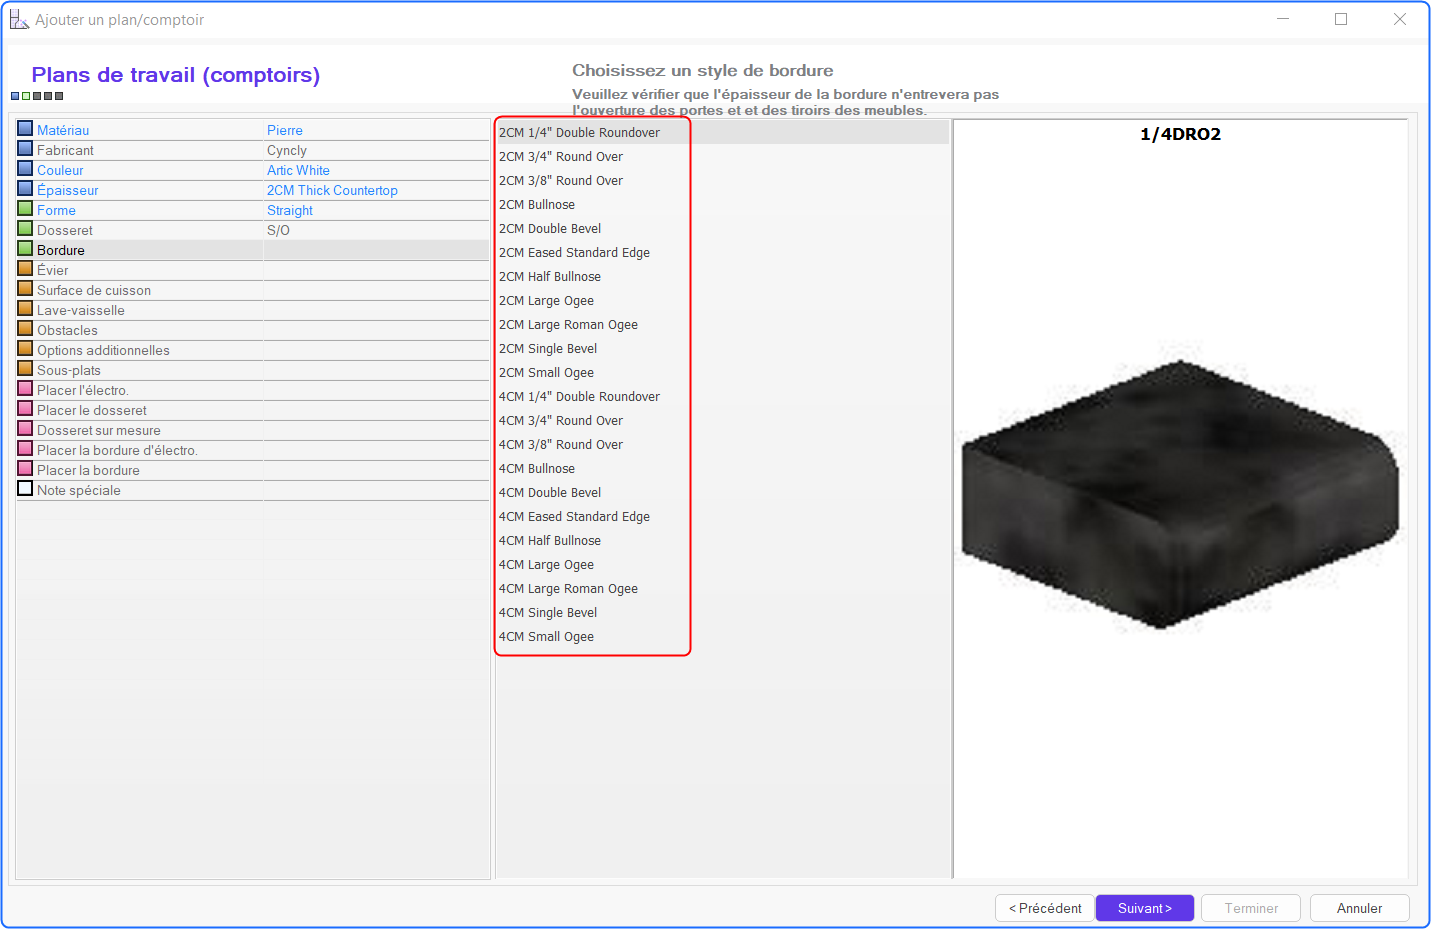Image resolution: width=1431 pixels, height=929 pixels.
Task: Click the orange icon beside Surface de cuisson
Action: pos(25,289)
